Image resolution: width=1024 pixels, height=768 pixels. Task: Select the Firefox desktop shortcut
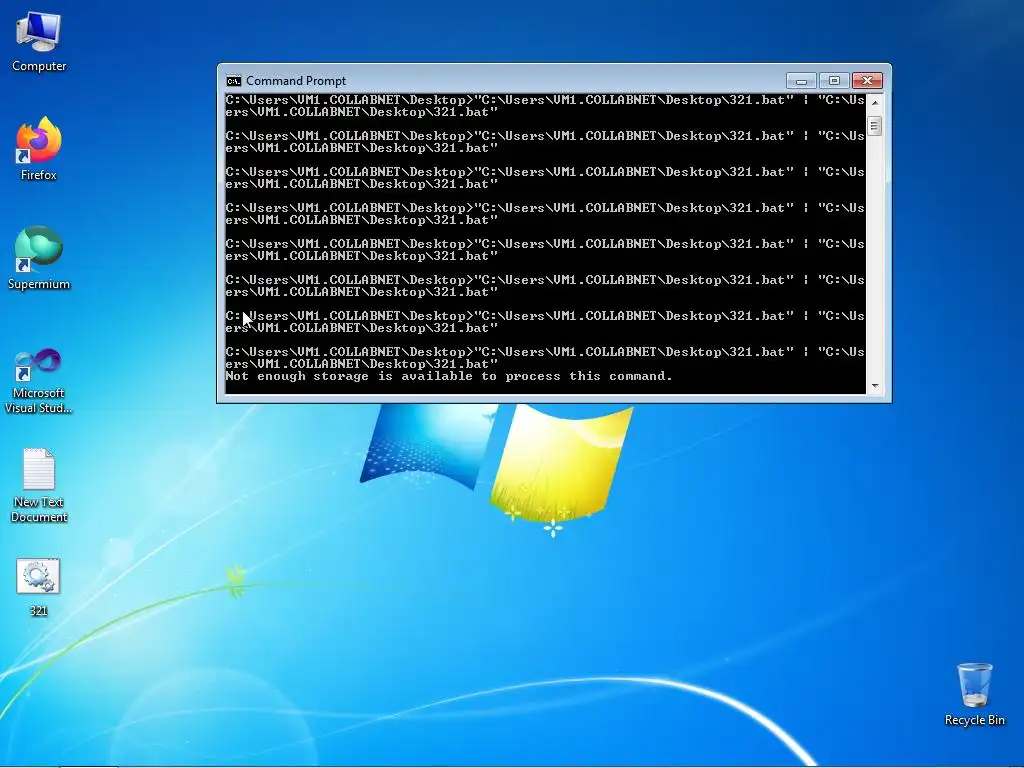[x=39, y=149]
